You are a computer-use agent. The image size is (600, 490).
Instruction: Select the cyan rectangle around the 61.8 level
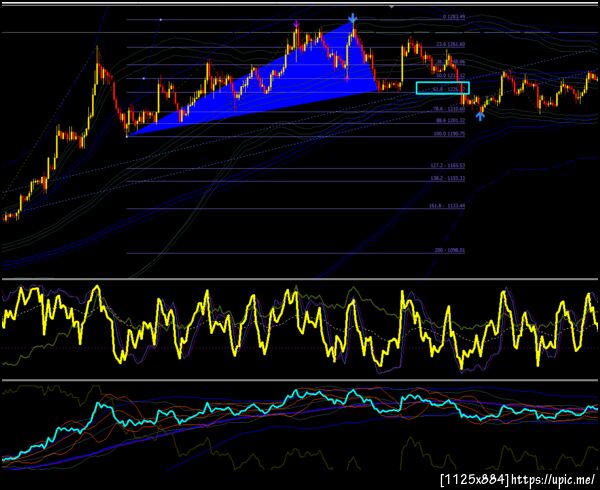442,88
